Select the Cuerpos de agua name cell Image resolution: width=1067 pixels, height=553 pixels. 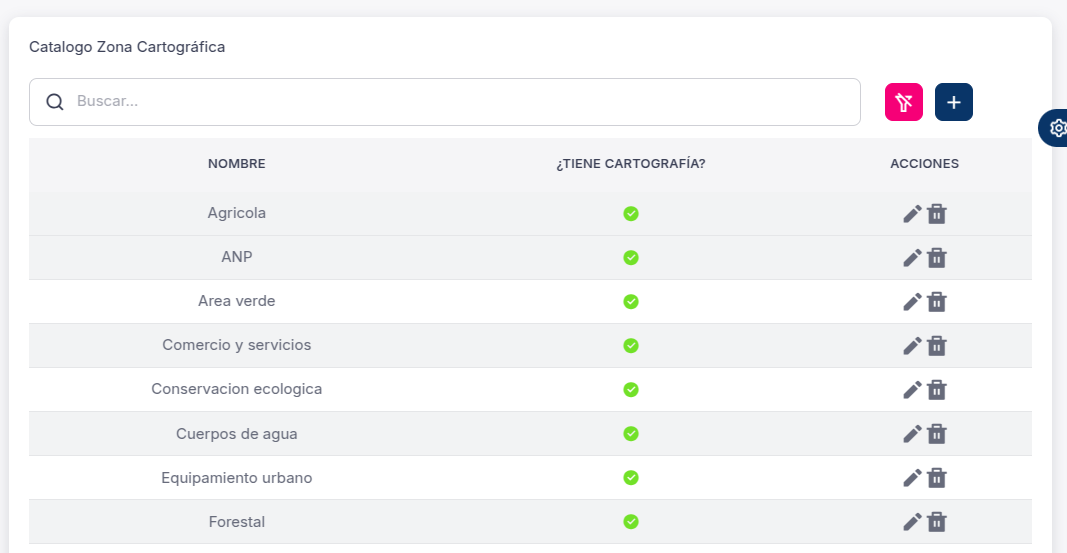[237, 433]
